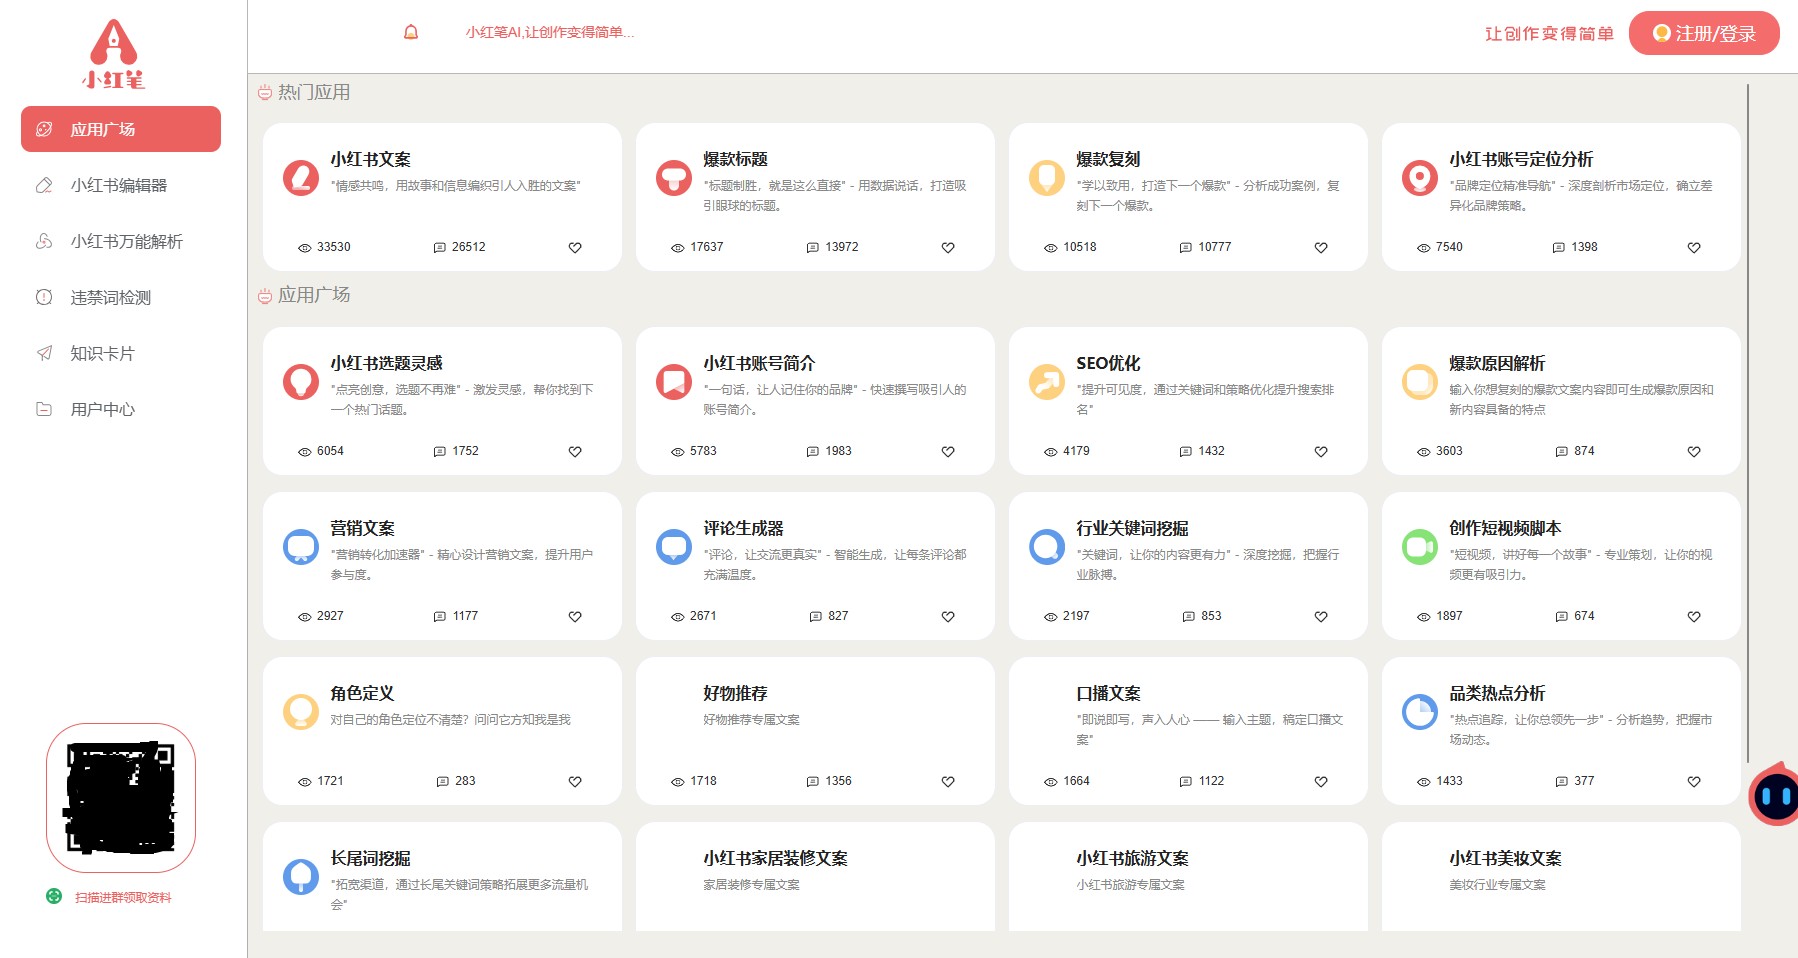This screenshot has width=1798, height=958.
Task: Open the 小红书账号定位分析 icon
Action: (x=1420, y=176)
